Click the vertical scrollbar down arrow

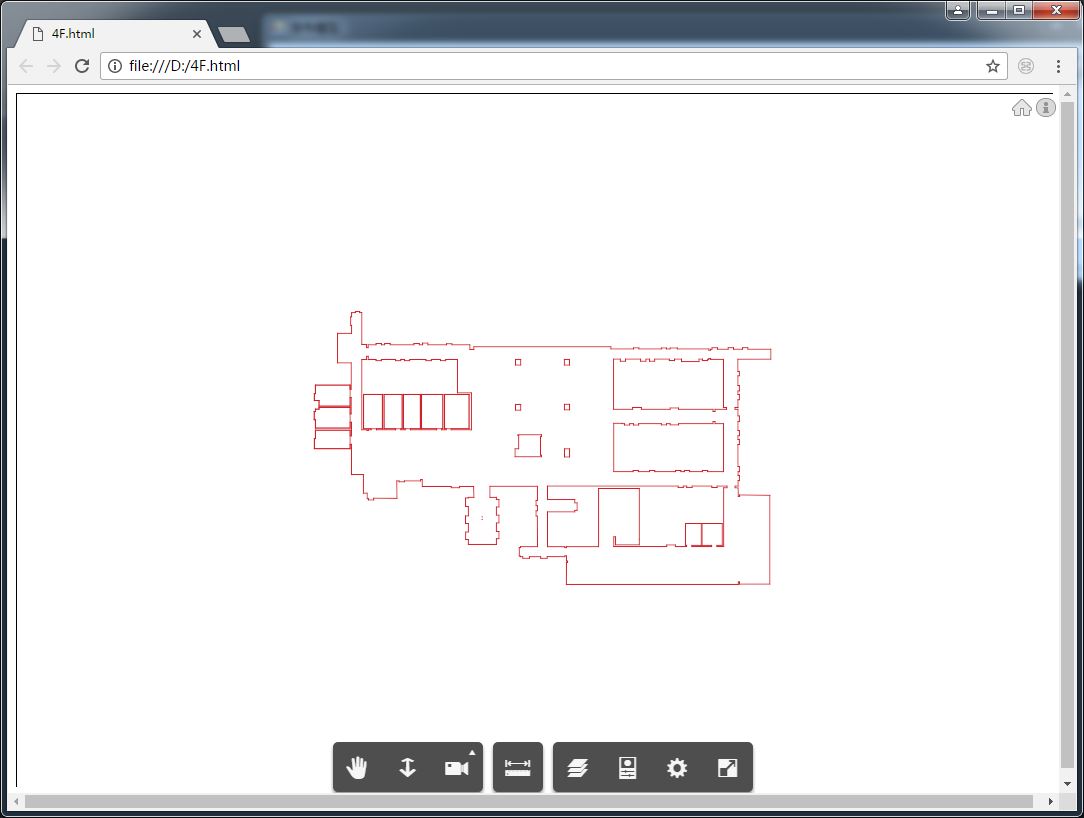click(x=1067, y=783)
